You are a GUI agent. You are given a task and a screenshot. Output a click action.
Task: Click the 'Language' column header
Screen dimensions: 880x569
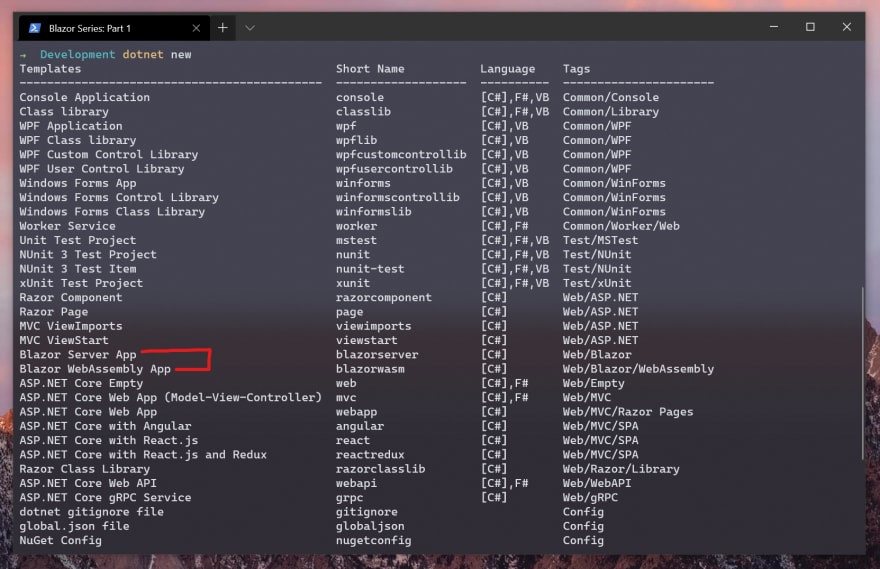(x=507, y=69)
